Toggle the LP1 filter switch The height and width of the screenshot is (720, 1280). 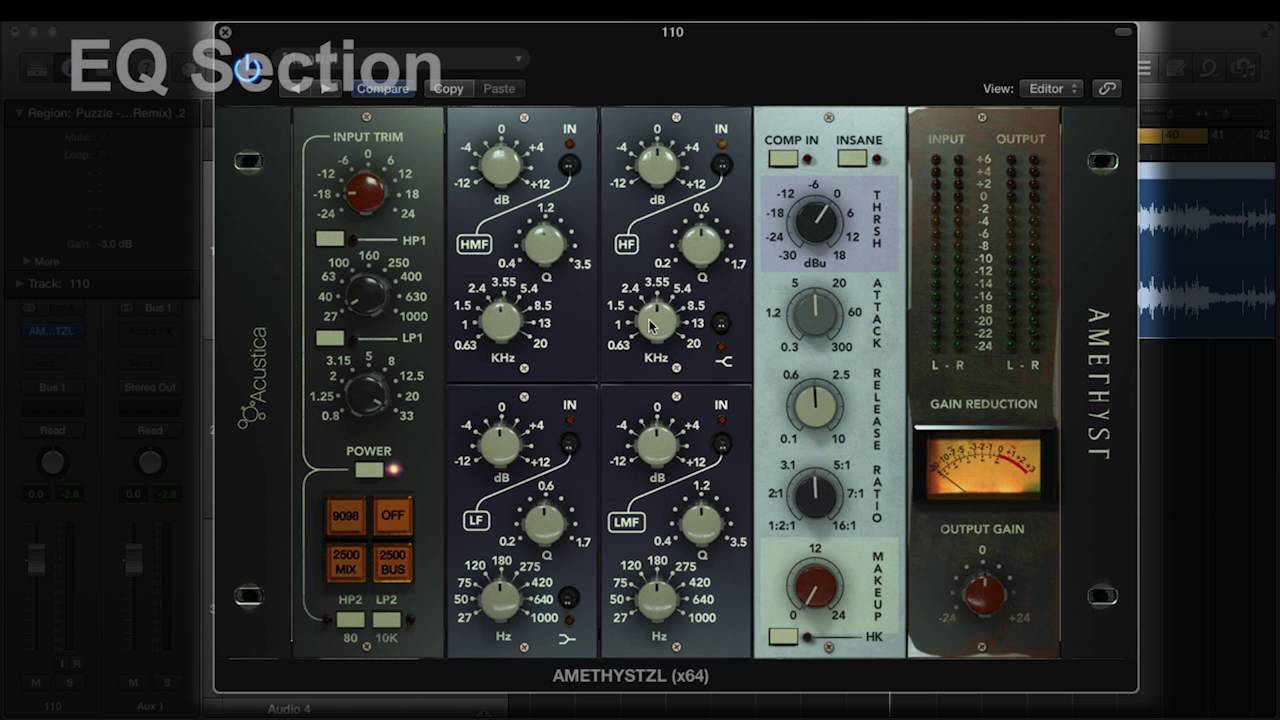pos(330,338)
